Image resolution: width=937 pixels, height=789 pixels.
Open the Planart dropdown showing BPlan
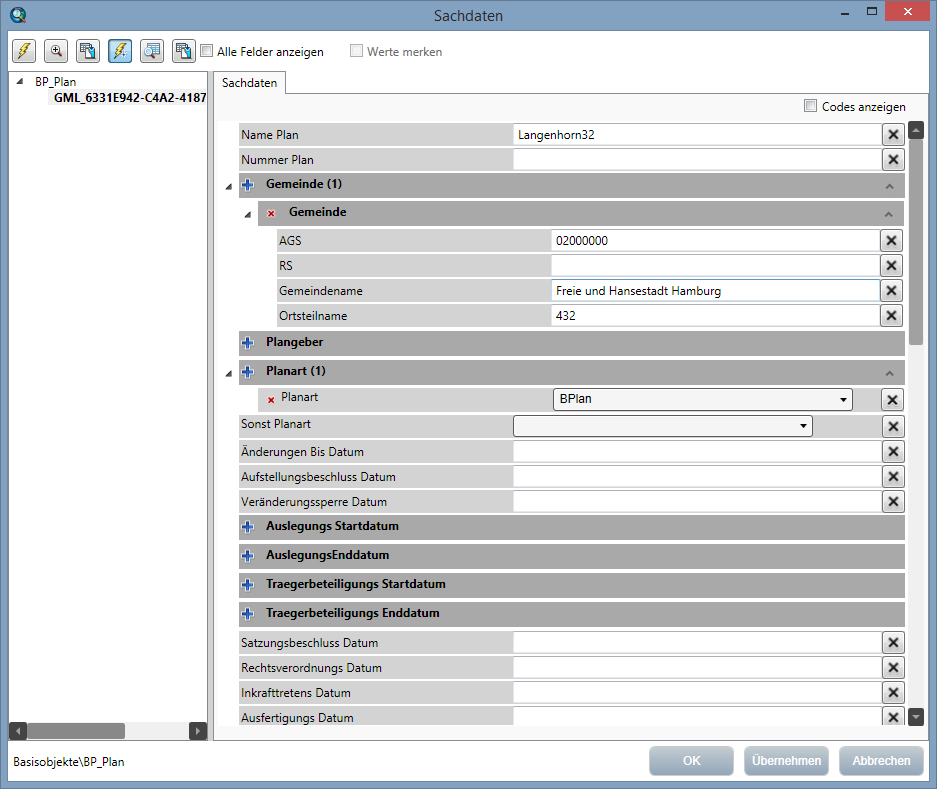pos(702,398)
